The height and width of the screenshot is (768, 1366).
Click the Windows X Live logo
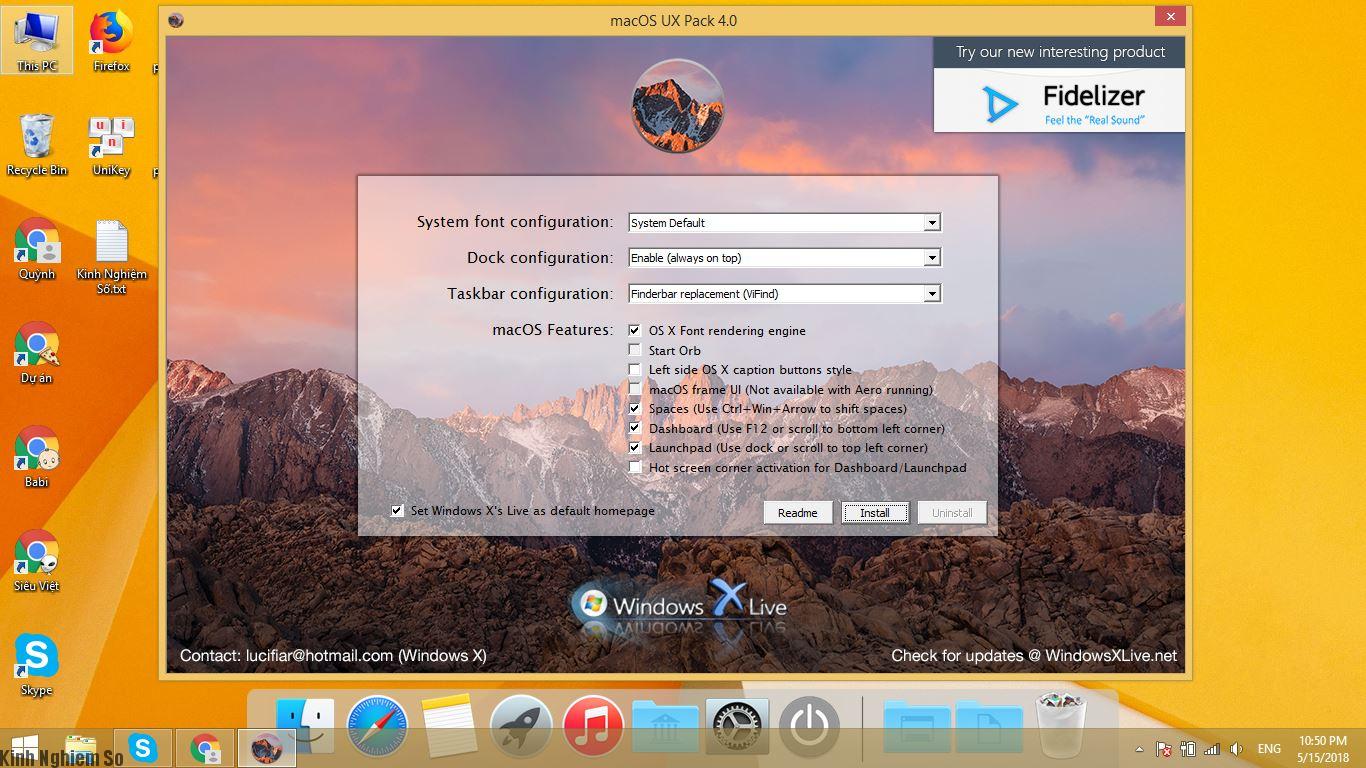coord(680,604)
